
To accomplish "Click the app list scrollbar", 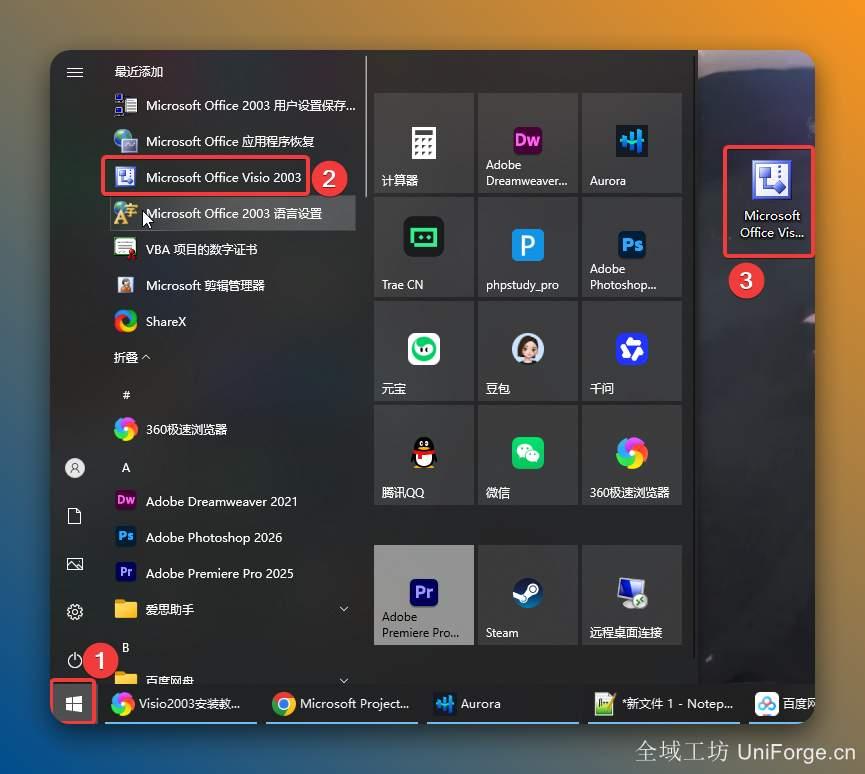I will [x=366, y=126].
